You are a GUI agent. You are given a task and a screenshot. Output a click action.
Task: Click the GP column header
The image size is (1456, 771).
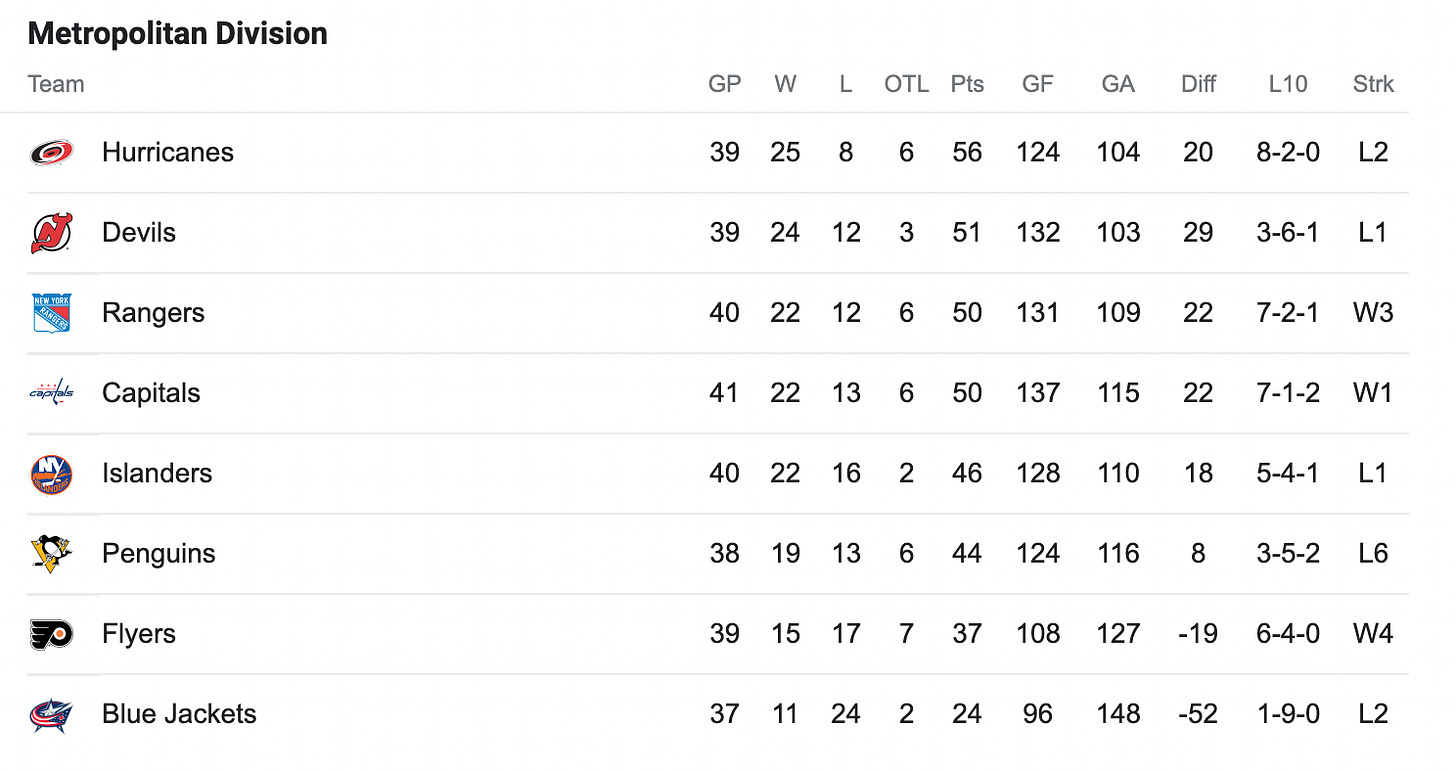[725, 85]
